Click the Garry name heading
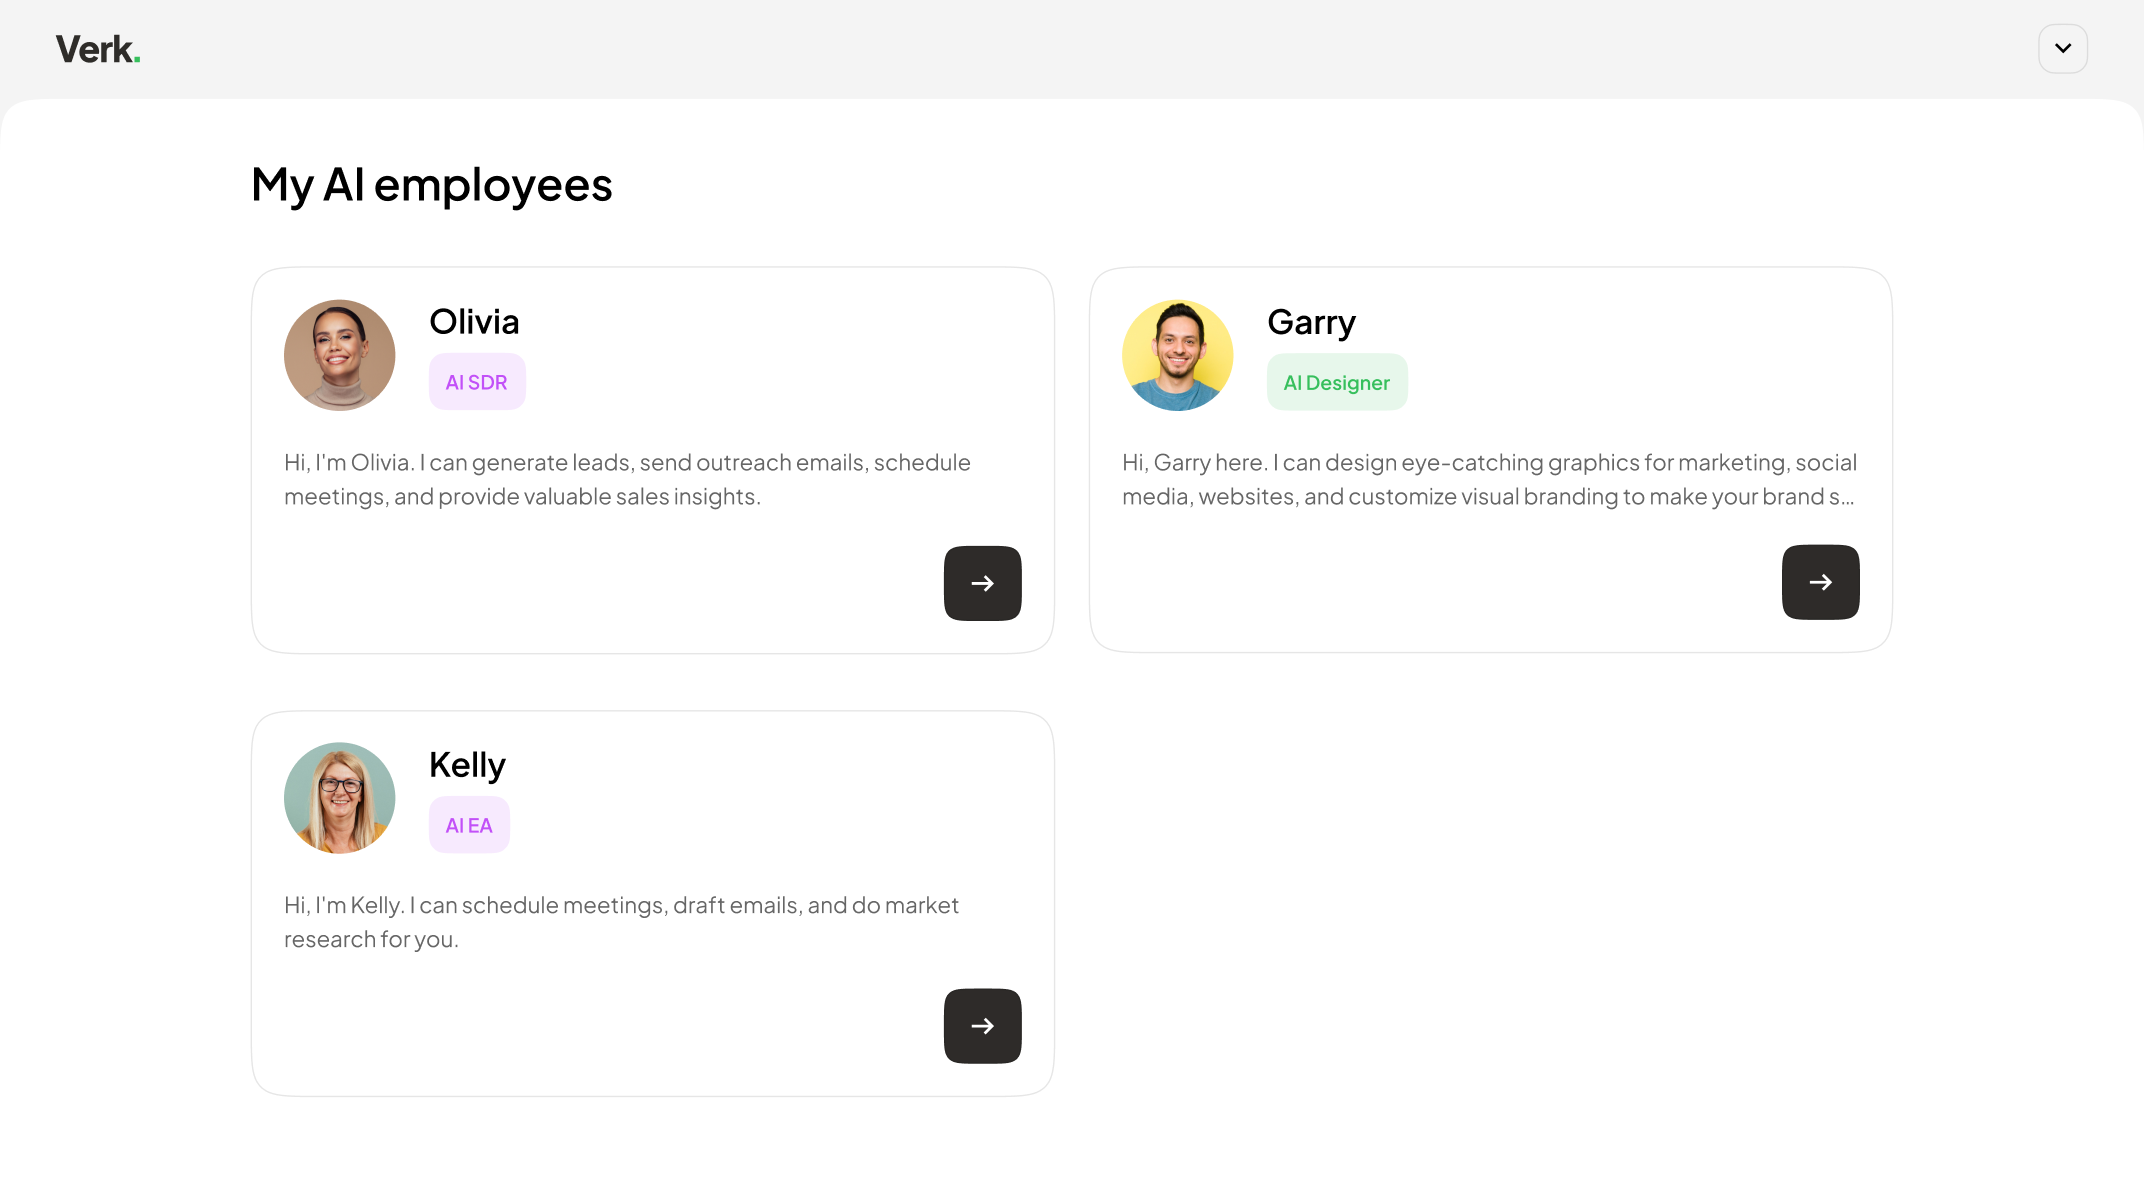Screen dimensions: 2144x1198 coord(1311,322)
